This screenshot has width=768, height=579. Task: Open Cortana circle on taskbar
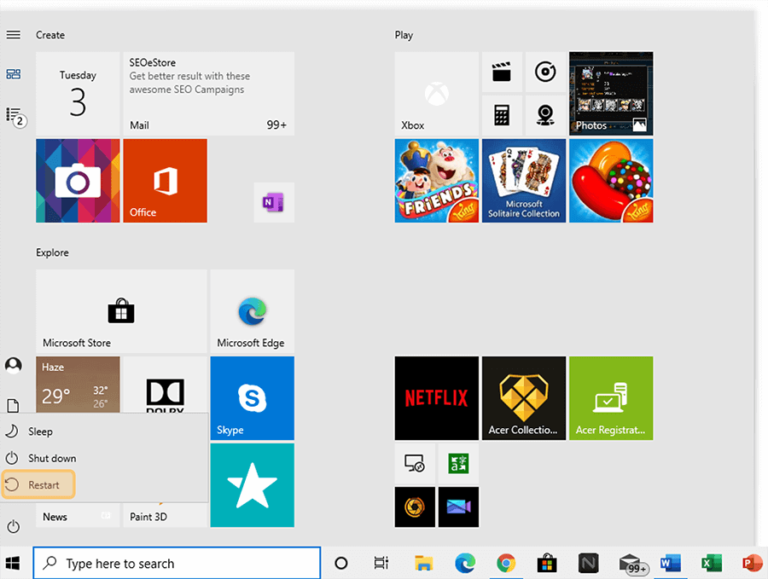[x=341, y=563]
